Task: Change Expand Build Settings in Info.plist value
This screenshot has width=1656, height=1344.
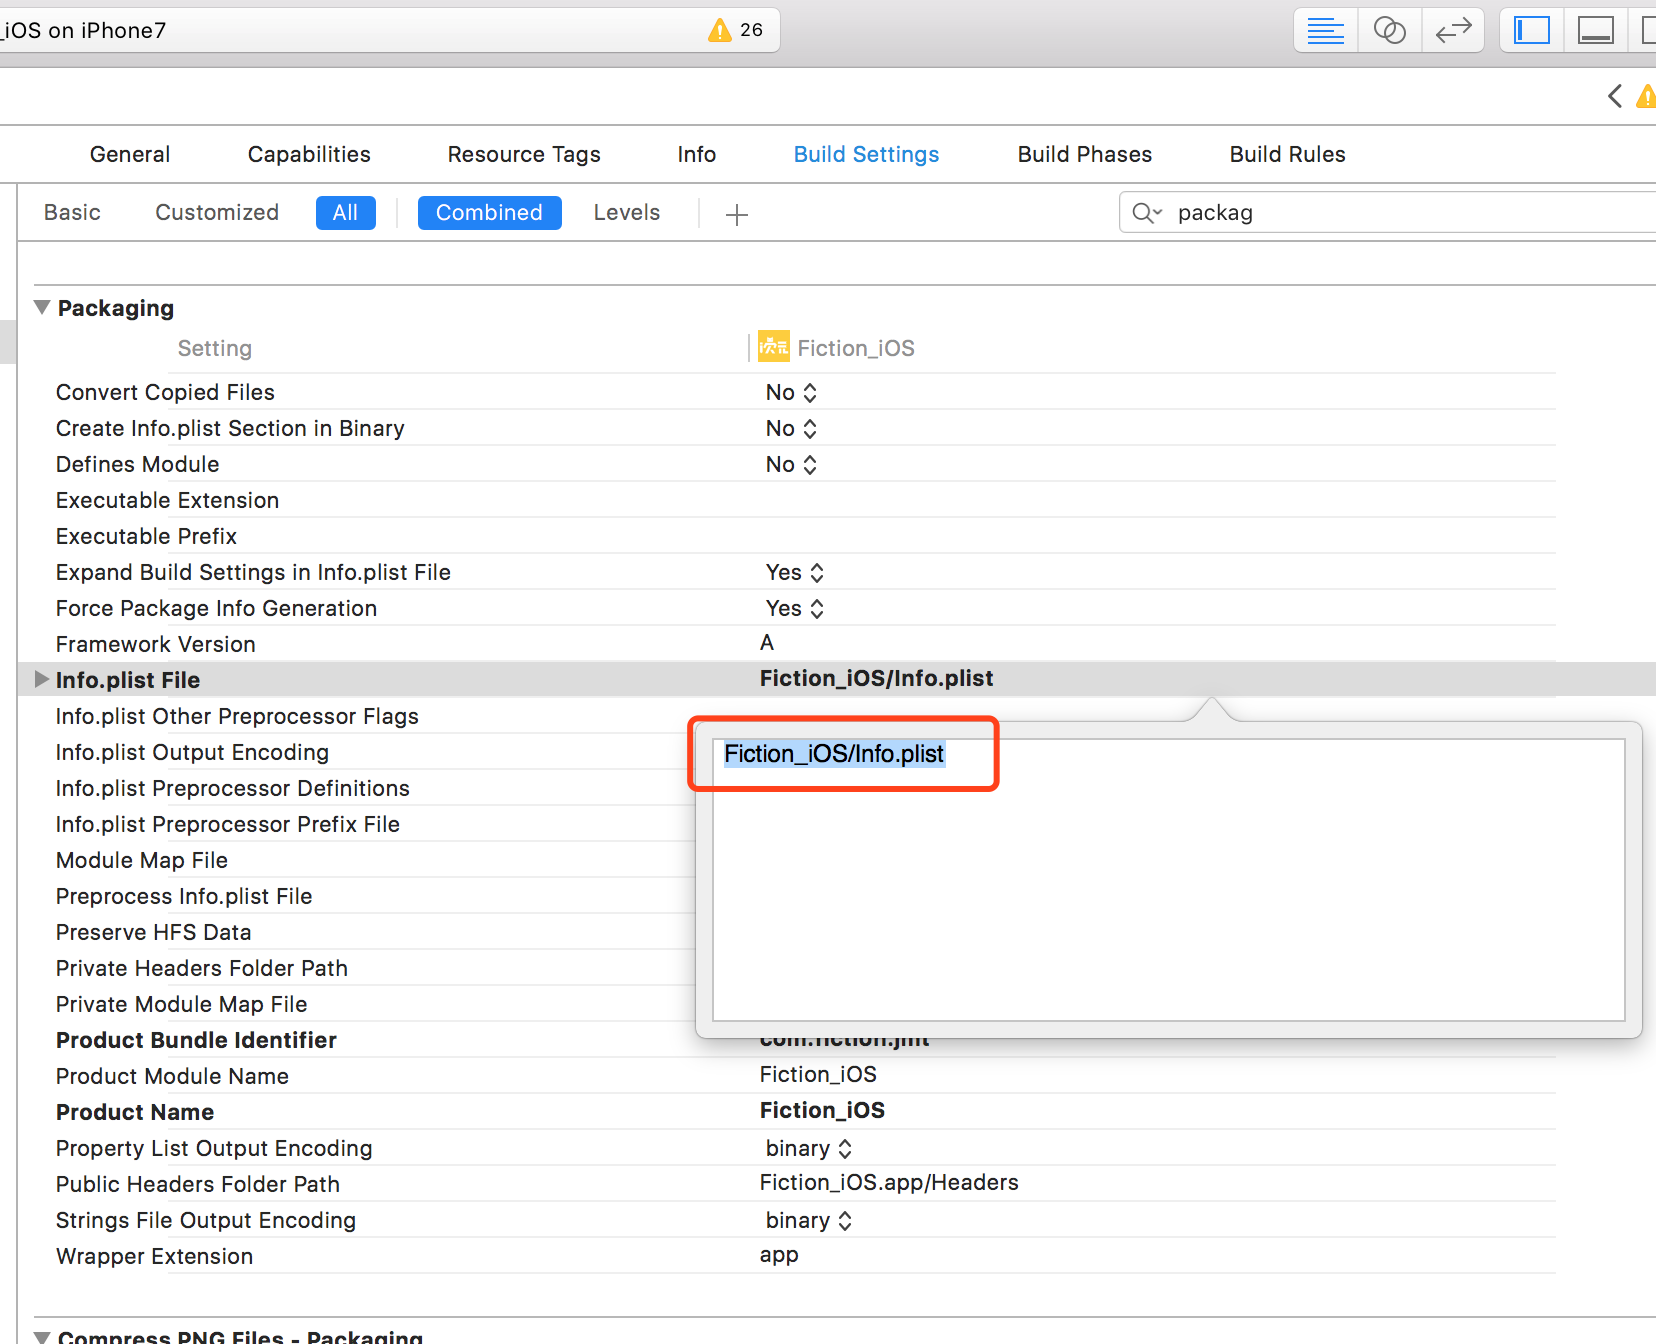Action: point(795,572)
